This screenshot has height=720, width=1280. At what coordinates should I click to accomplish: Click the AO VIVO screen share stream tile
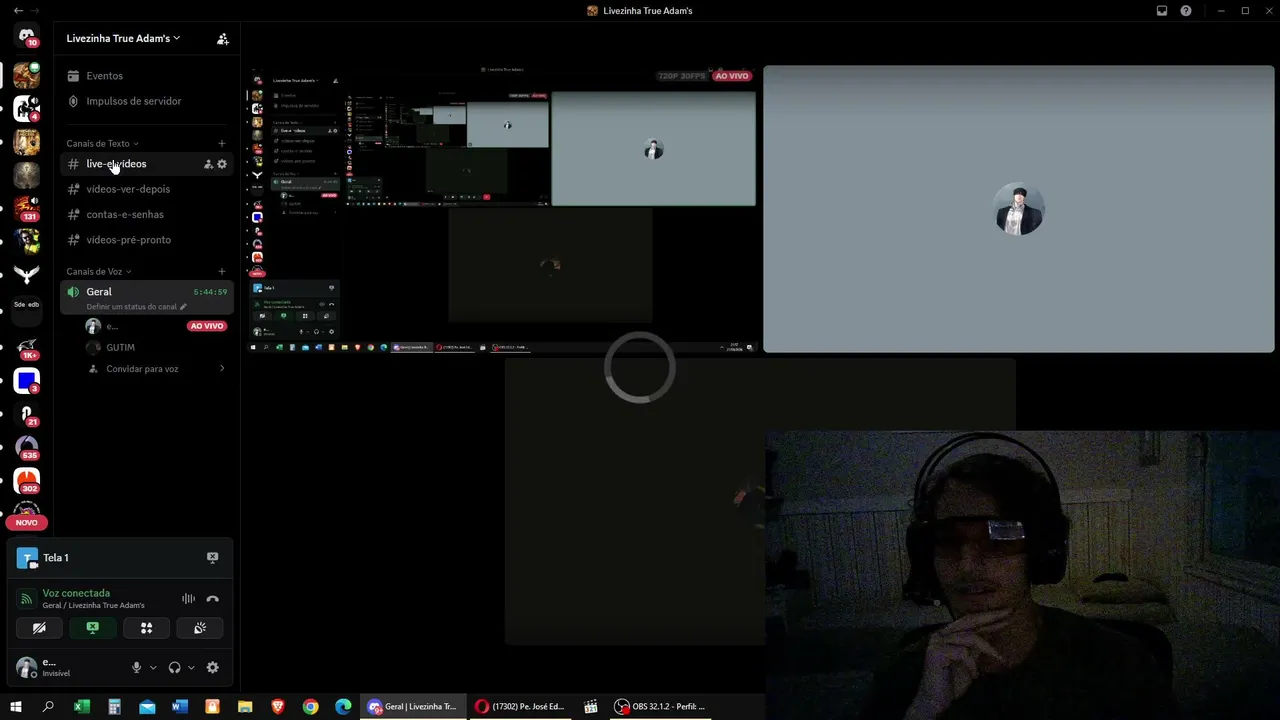tap(502, 209)
